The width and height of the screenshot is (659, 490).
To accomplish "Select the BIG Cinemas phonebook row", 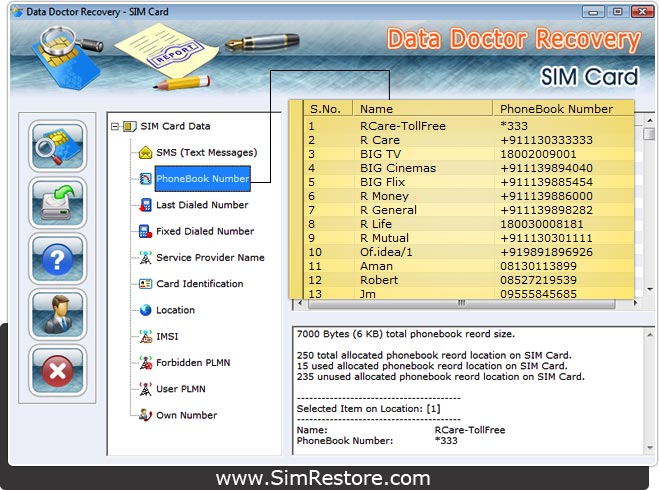I will click(x=397, y=169).
